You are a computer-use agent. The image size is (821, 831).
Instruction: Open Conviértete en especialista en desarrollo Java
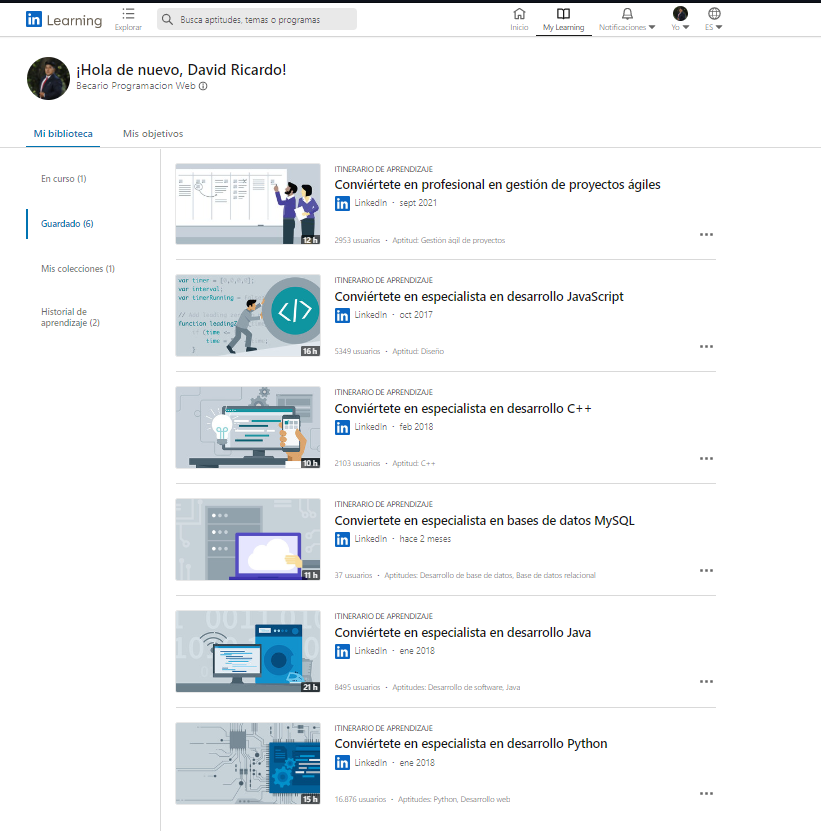pyautogui.click(x=462, y=632)
